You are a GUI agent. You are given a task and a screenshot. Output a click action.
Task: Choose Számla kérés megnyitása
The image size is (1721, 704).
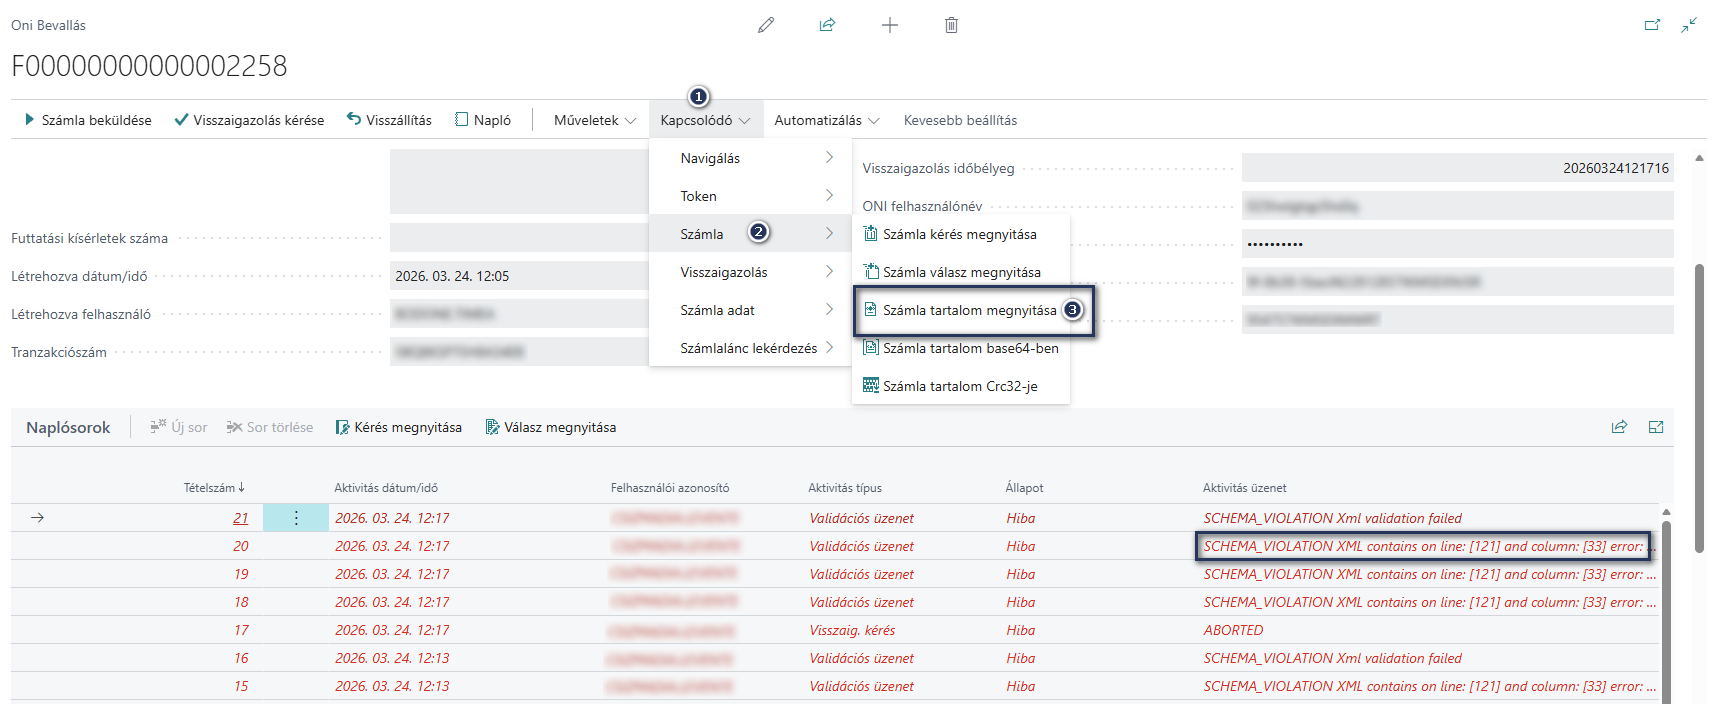tap(960, 234)
